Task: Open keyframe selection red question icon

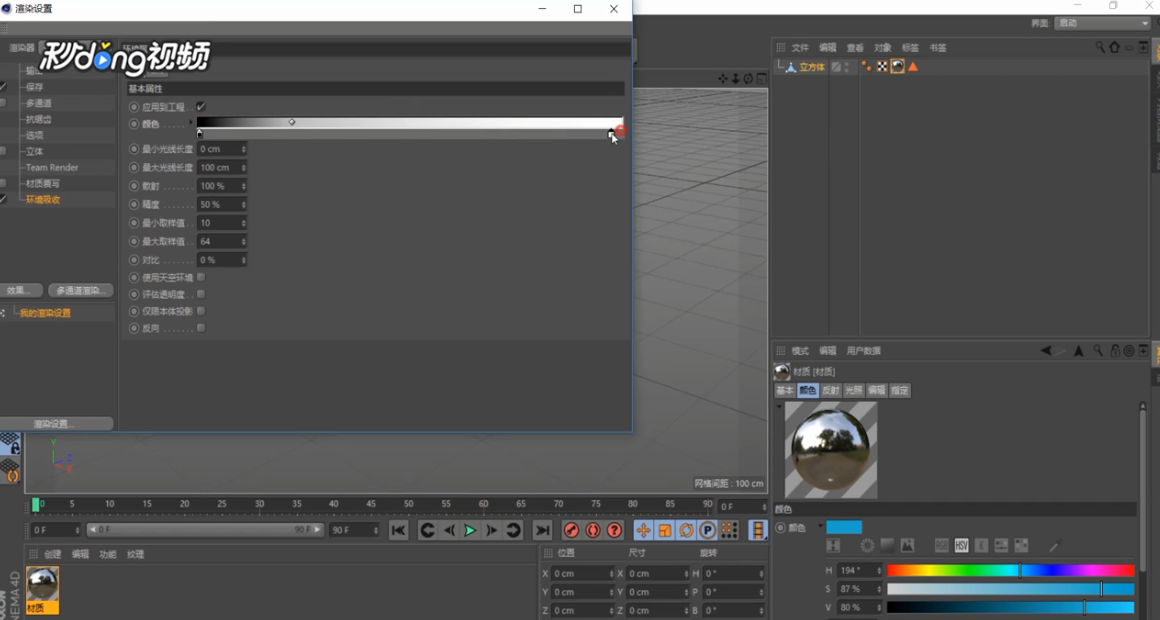Action: point(614,530)
